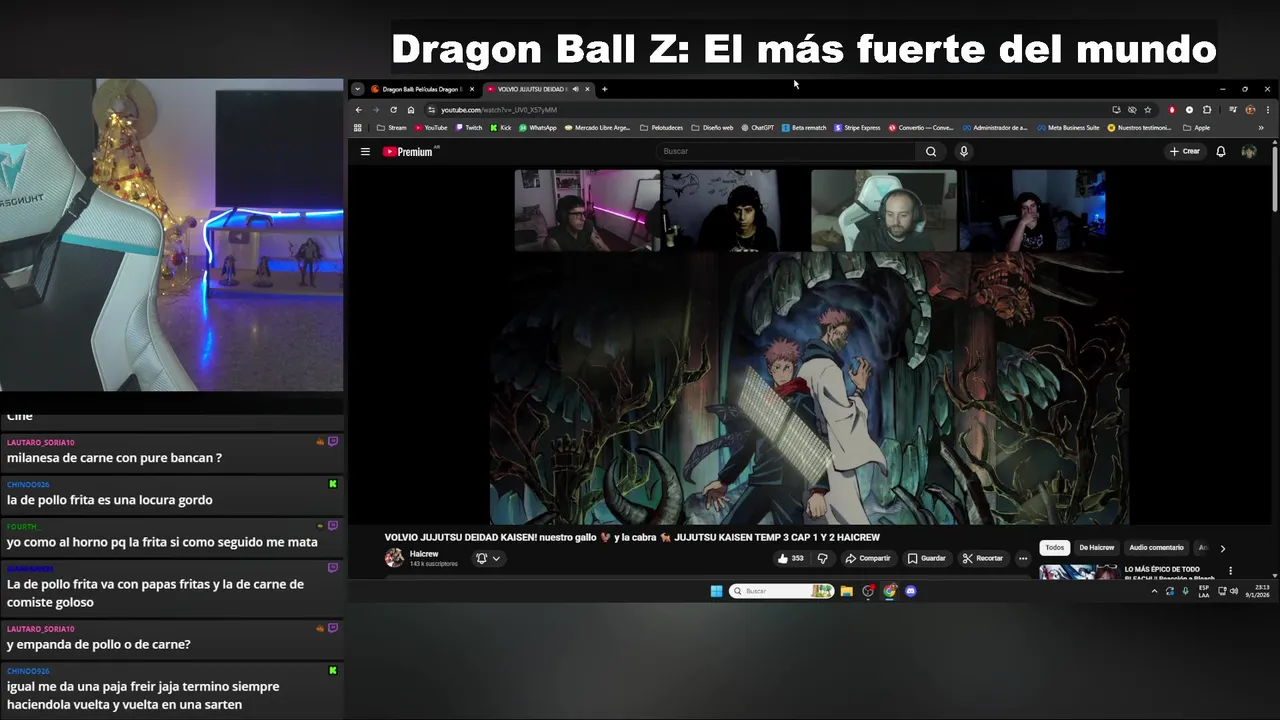Open options menu for LO MÁS ÉPICO video
1280x720 pixels.
pos(1231,571)
